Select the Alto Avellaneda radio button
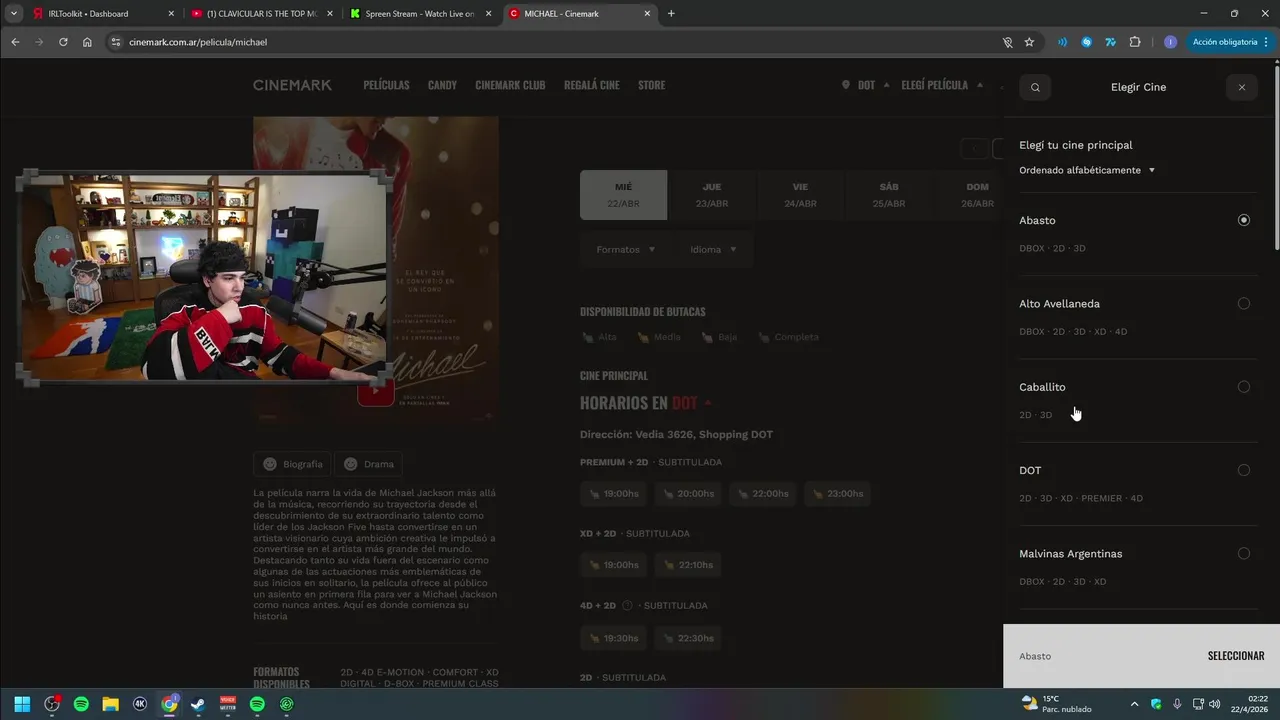Viewport: 1280px width, 720px height. point(1243,303)
